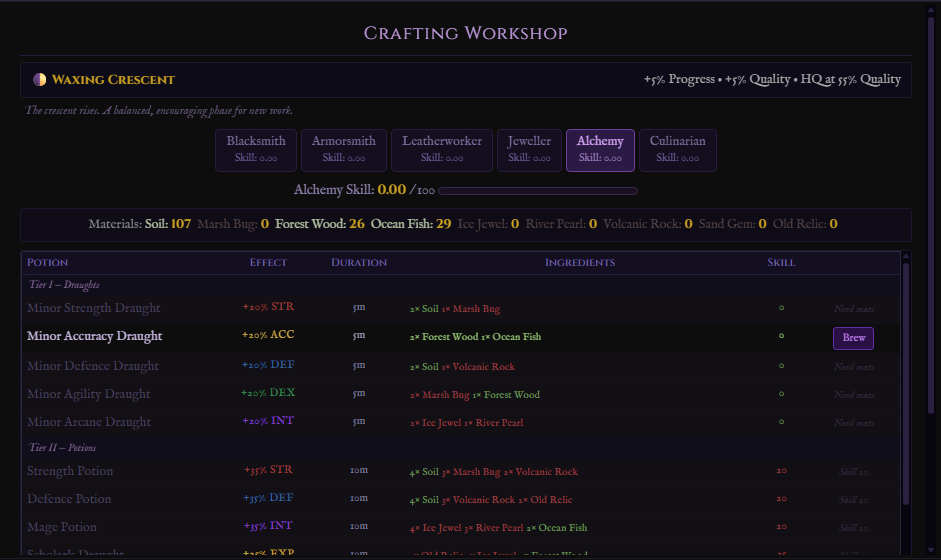The height and width of the screenshot is (560, 941).
Task: Switch to the Leatherworker tab
Action: 442,150
